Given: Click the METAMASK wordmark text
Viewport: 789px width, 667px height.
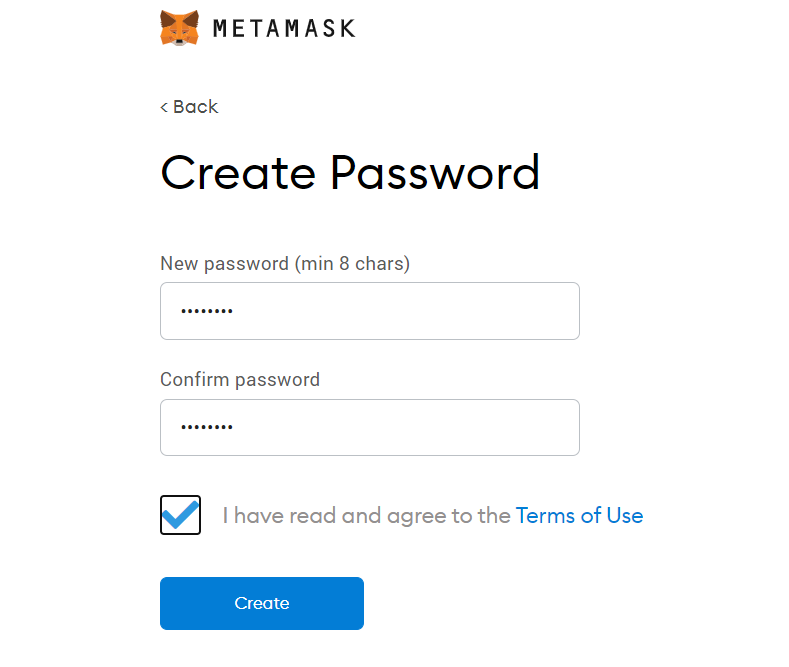Looking at the screenshot, I should tap(284, 29).
